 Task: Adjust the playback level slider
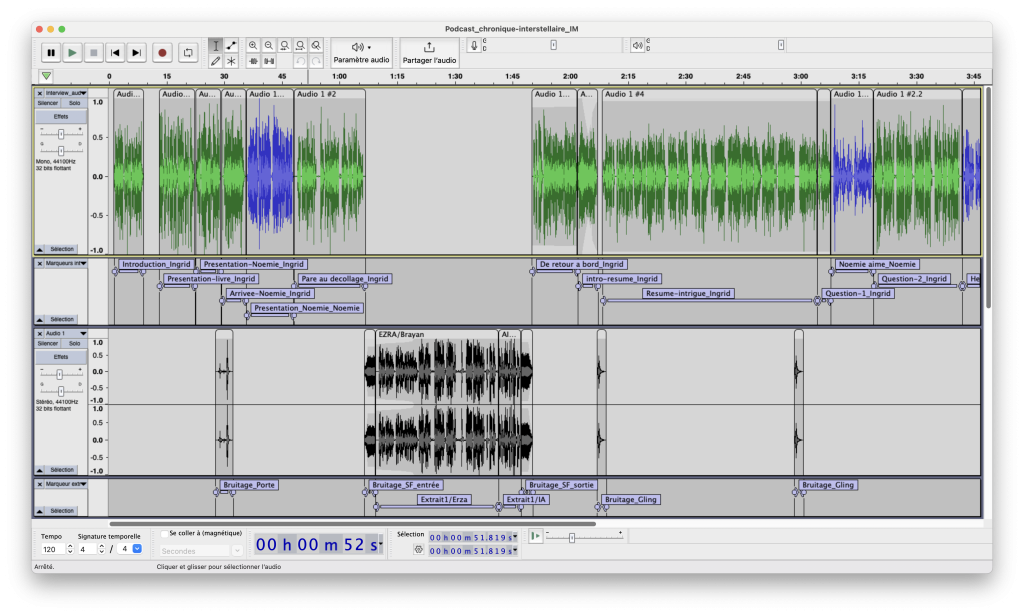(x=781, y=45)
